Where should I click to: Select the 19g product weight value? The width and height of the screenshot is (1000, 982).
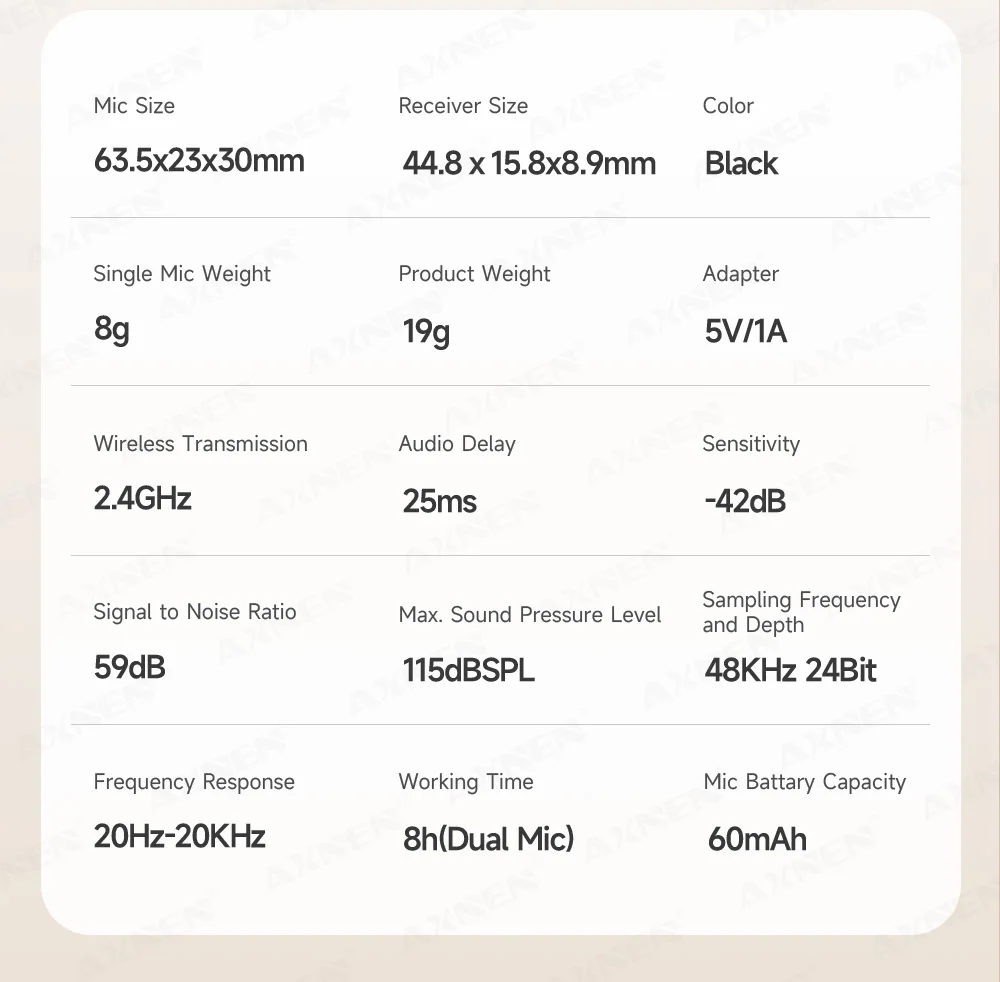tap(426, 331)
